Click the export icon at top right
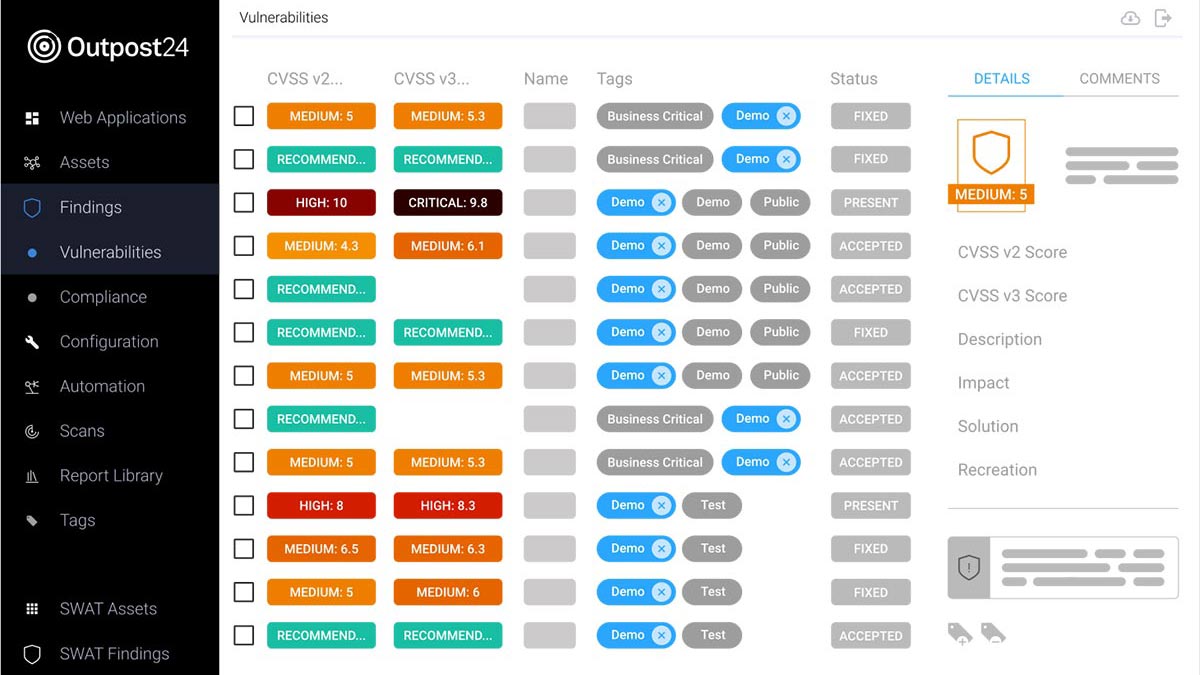1200x675 pixels. [1163, 18]
